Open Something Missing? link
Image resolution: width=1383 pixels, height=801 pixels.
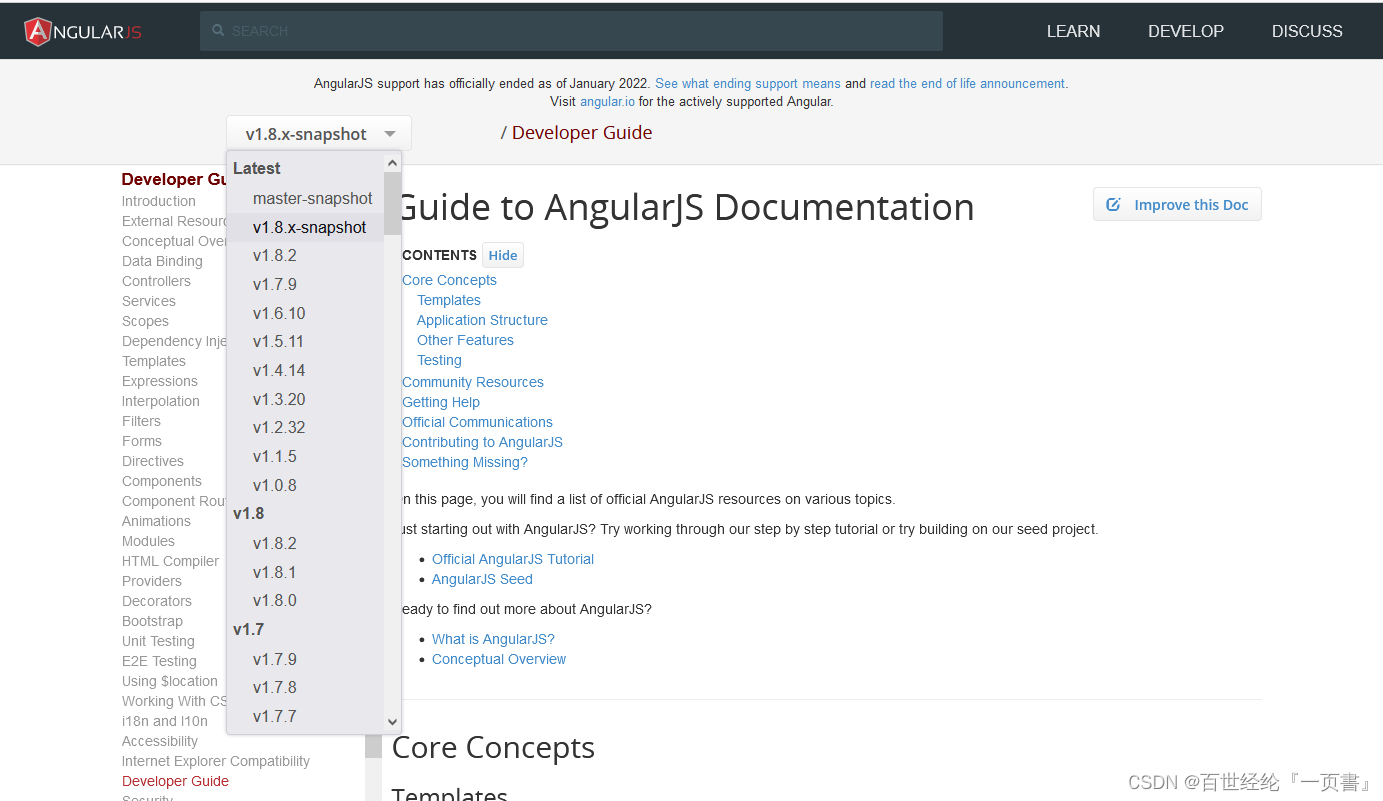tap(465, 462)
